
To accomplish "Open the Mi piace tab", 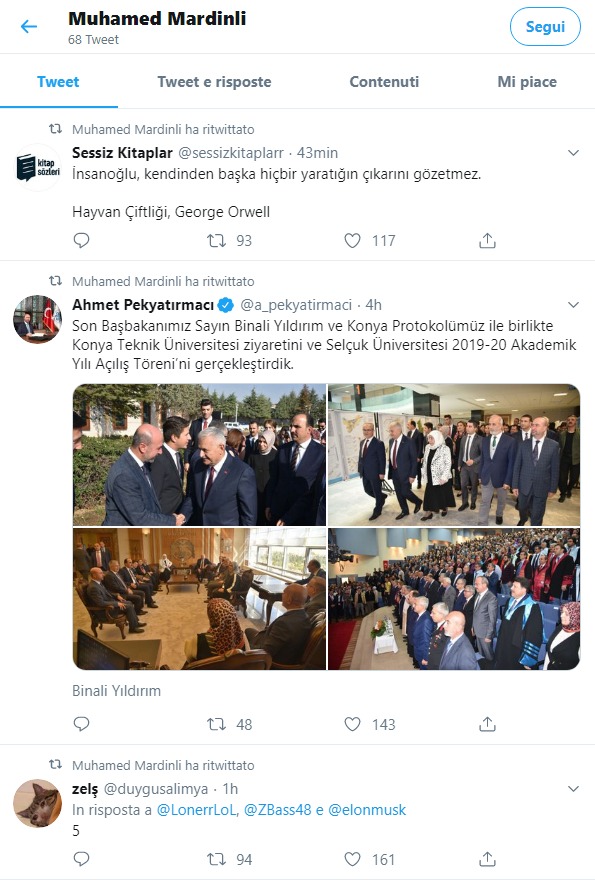I will click(x=527, y=82).
